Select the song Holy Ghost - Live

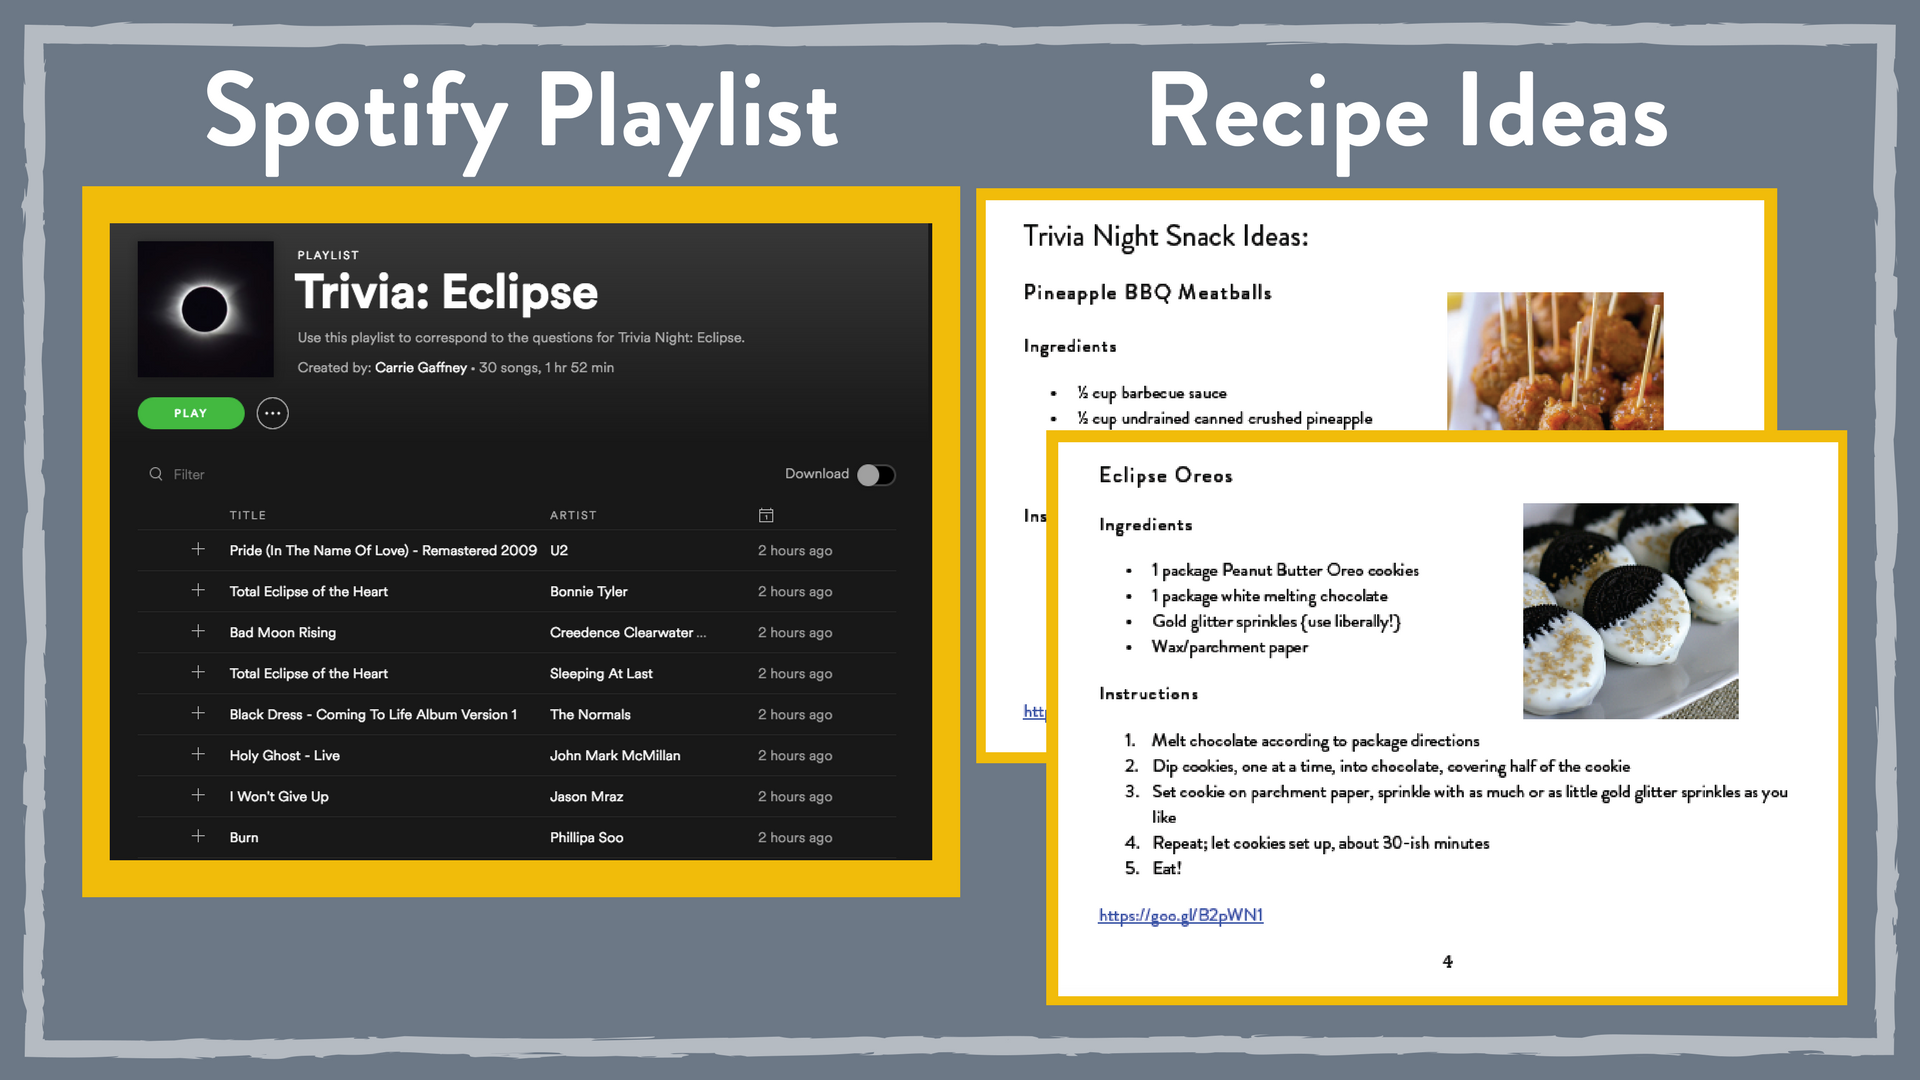pos(285,755)
